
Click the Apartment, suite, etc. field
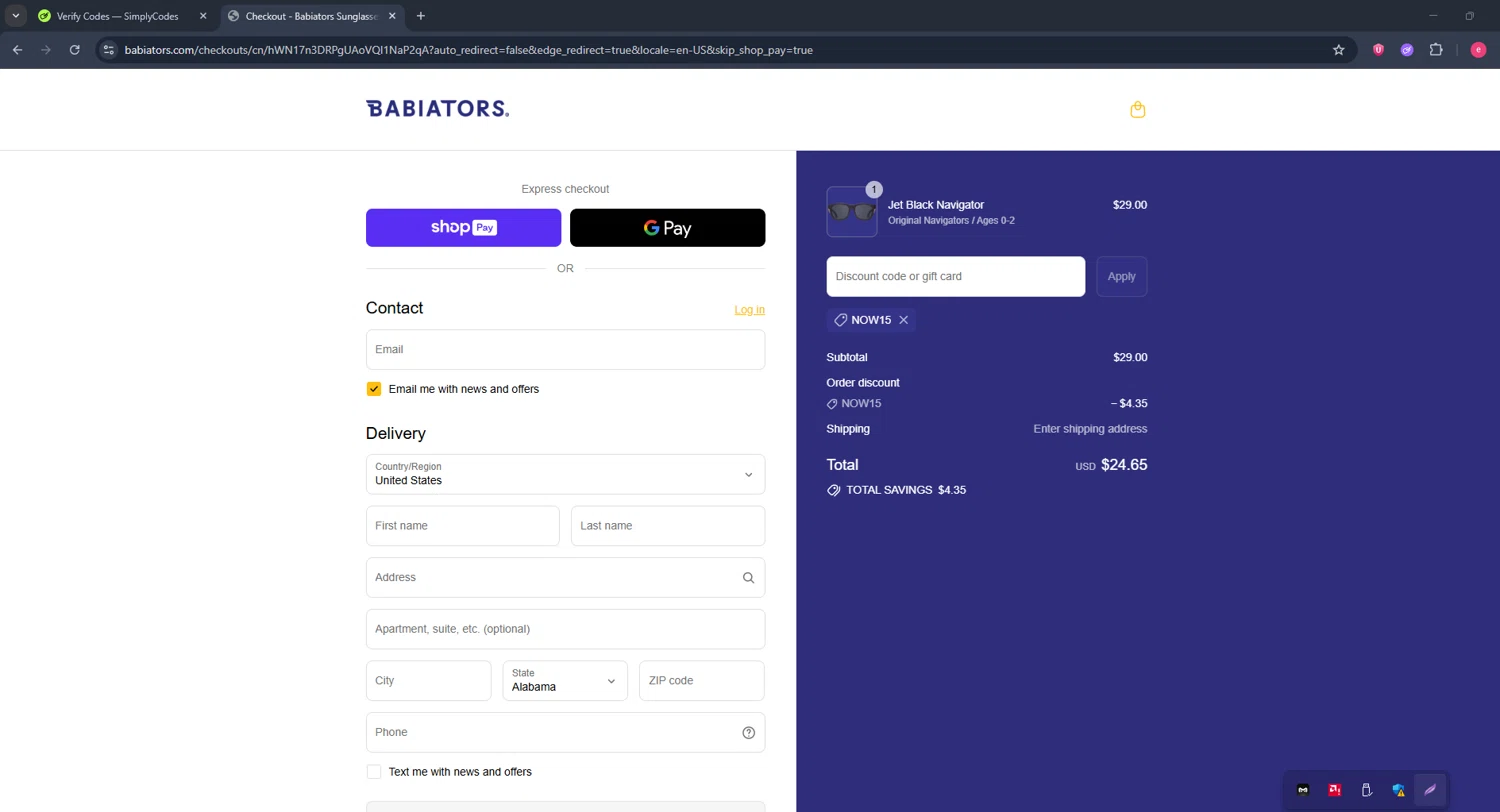(x=565, y=629)
